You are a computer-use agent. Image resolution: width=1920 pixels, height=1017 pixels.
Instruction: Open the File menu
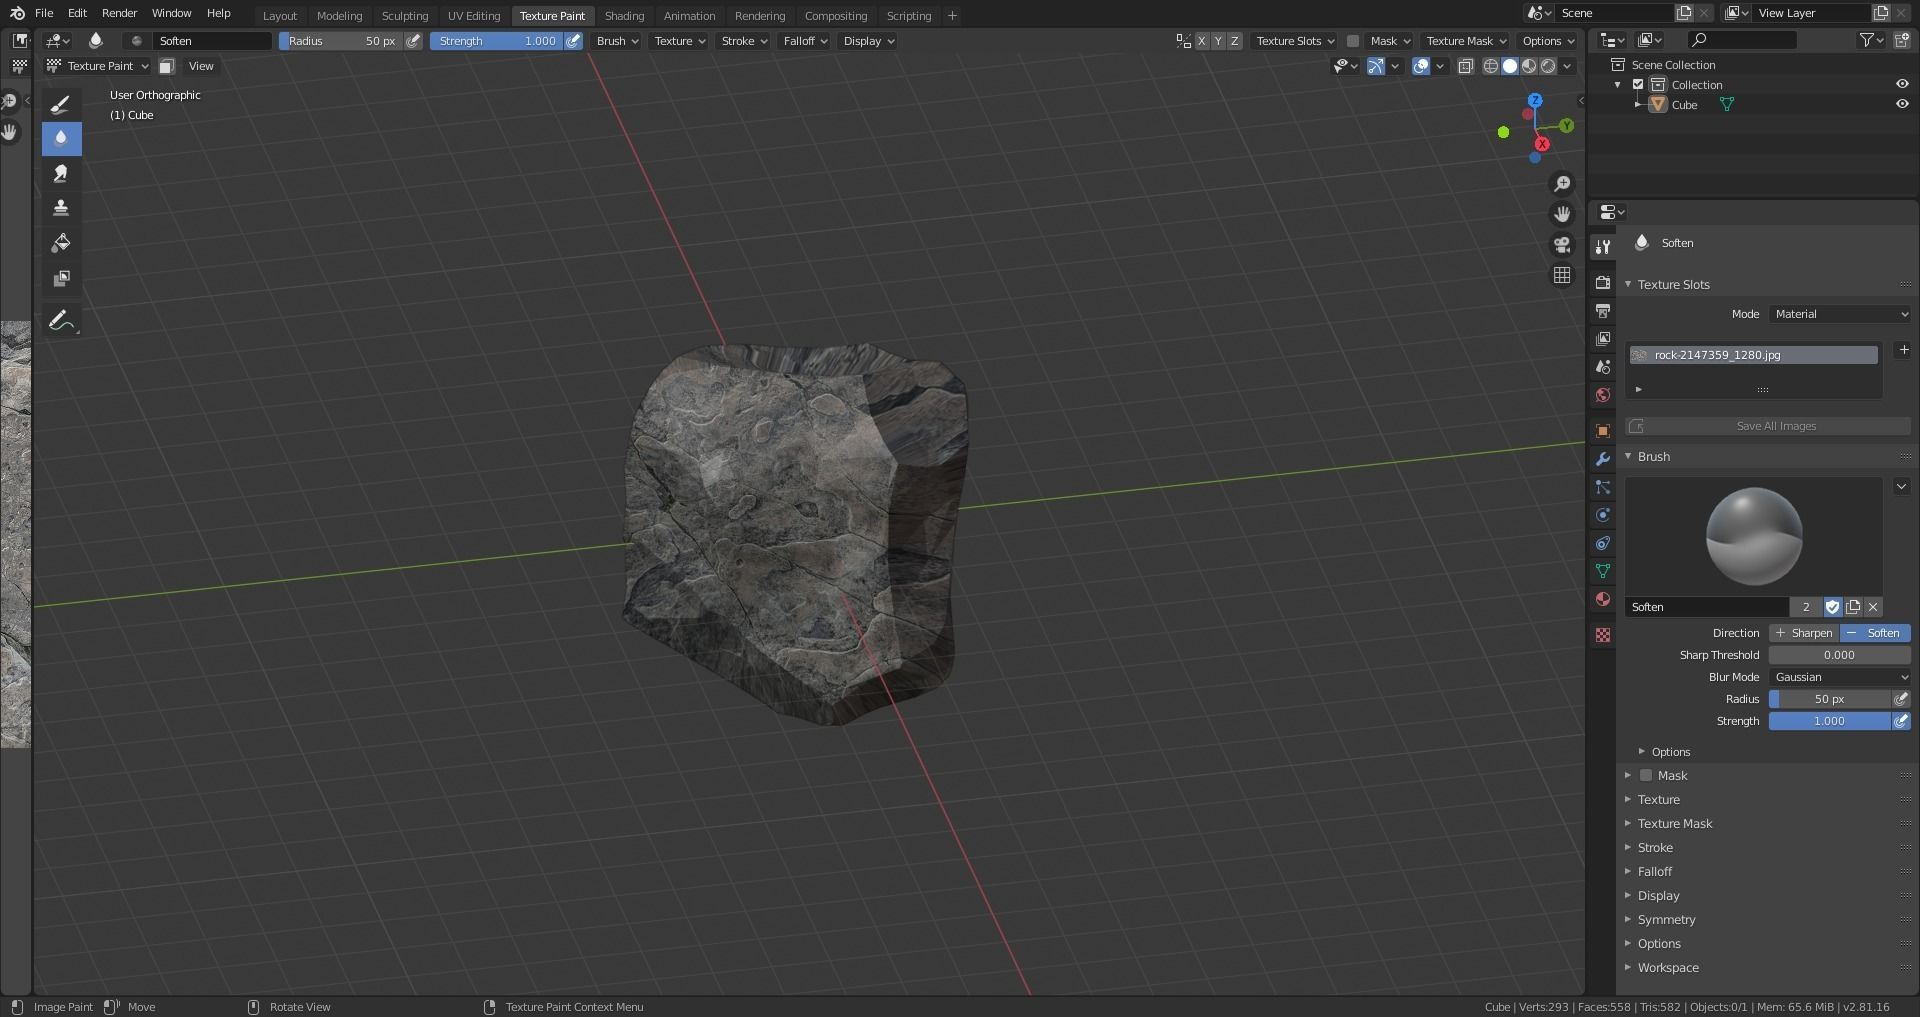pos(44,13)
